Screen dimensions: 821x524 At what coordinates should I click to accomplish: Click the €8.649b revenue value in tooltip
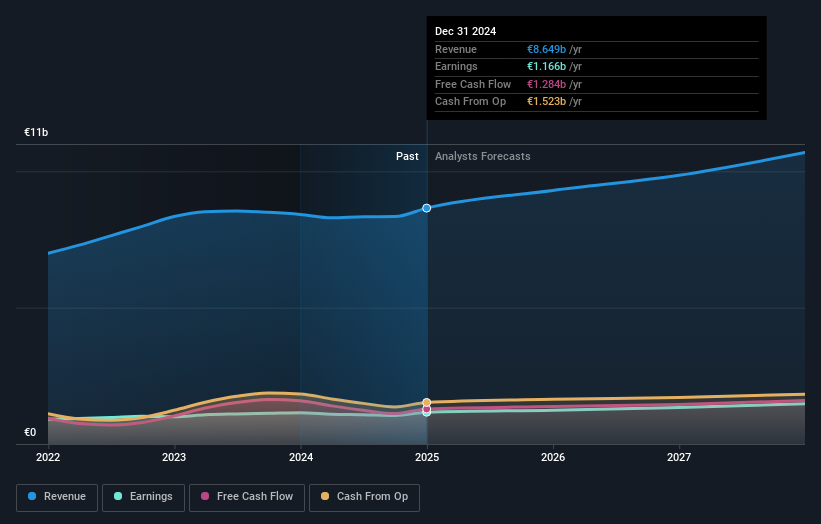(547, 49)
